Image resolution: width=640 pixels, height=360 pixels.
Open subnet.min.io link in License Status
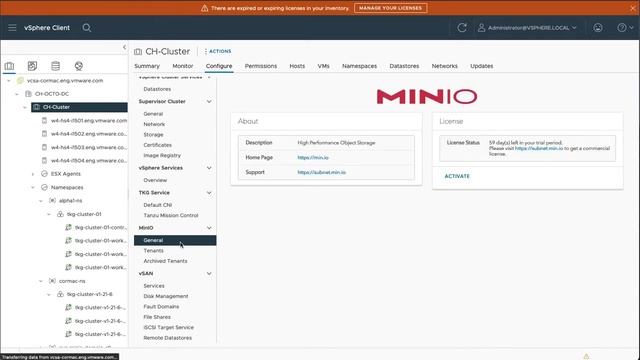(539, 149)
